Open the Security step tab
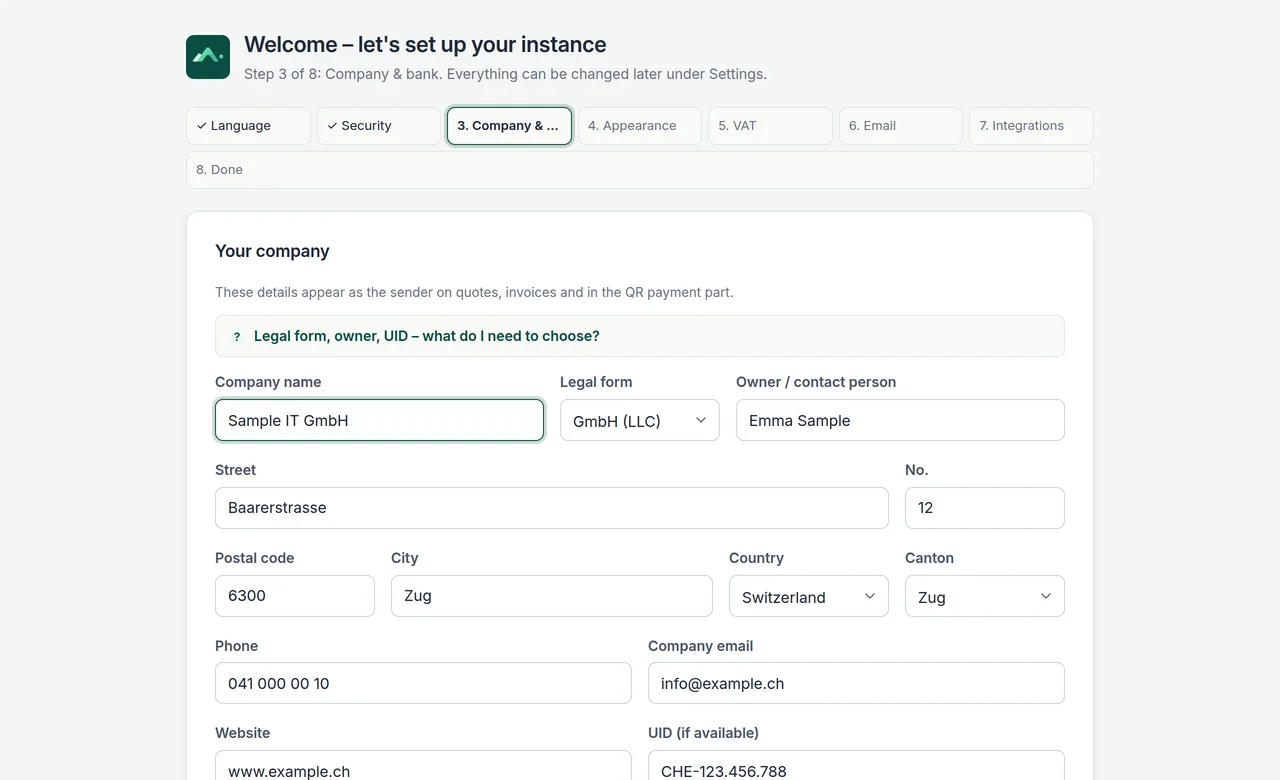Screen dimensions: 1280x780 click(379, 126)
